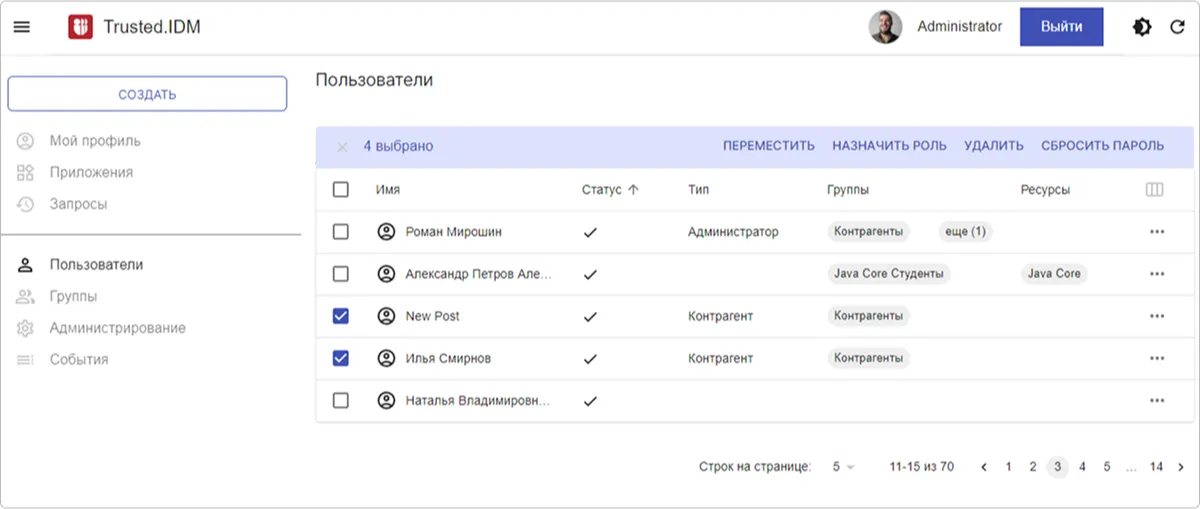
Task: Click the Выйти logout button
Action: pos(1061,27)
